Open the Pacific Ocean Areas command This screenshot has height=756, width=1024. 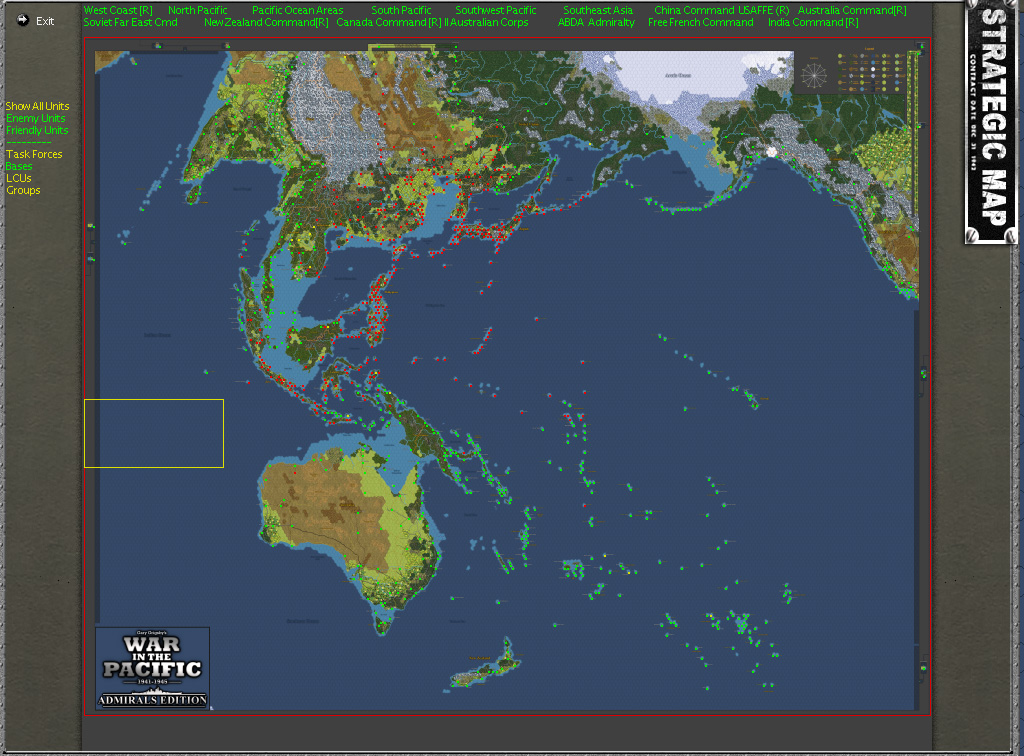point(296,9)
